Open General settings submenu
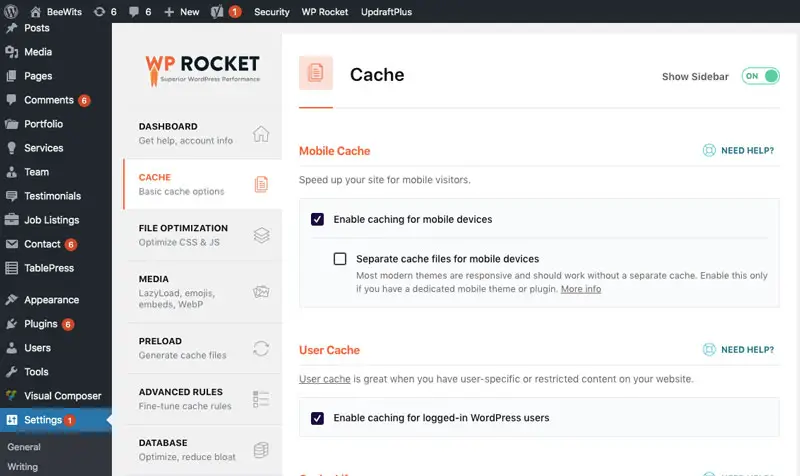 [x=24, y=447]
